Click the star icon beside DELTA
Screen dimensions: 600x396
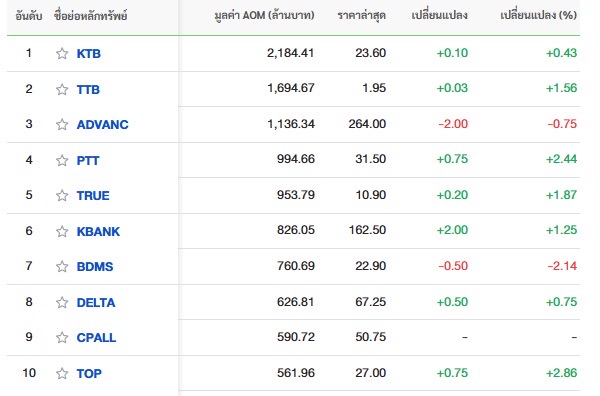click(x=62, y=303)
